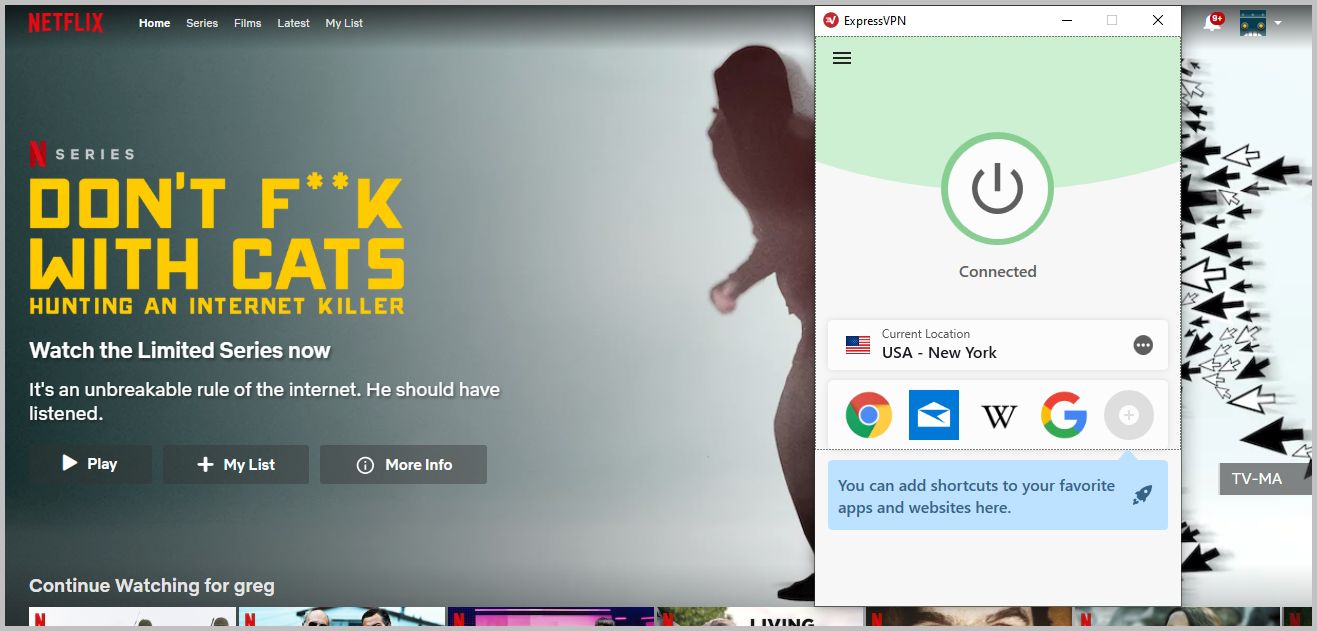
Task: Click the Connected status text
Action: tap(997, 271)
